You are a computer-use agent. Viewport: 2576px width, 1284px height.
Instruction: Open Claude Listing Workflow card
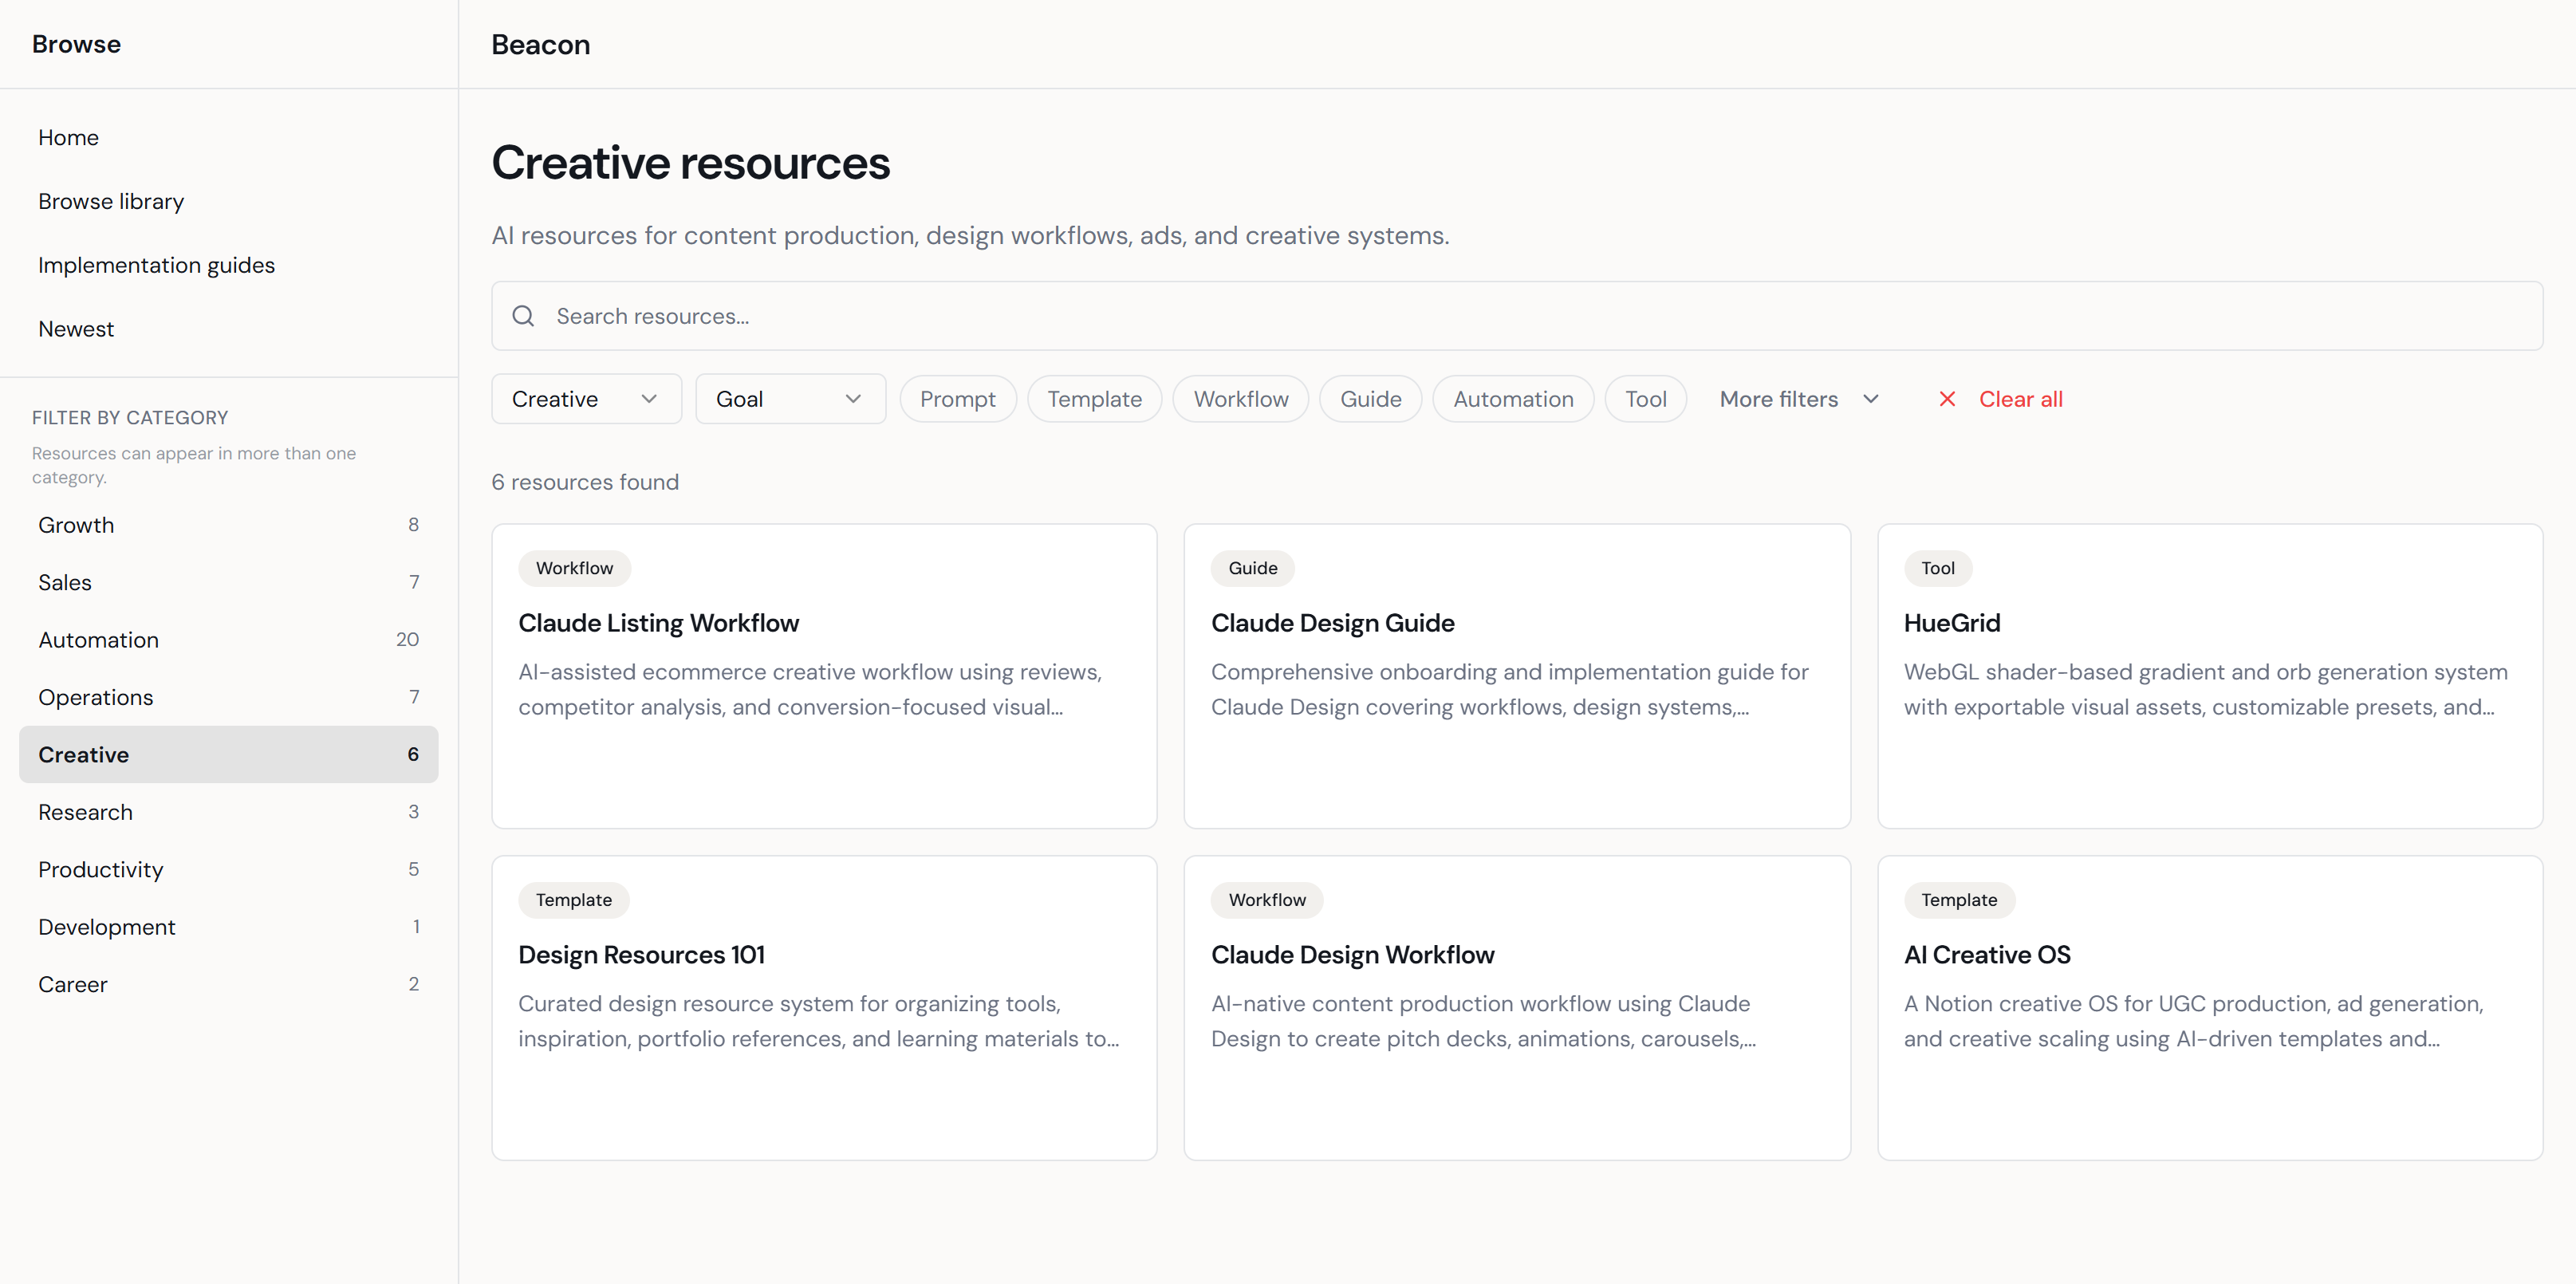coord(824,676)
